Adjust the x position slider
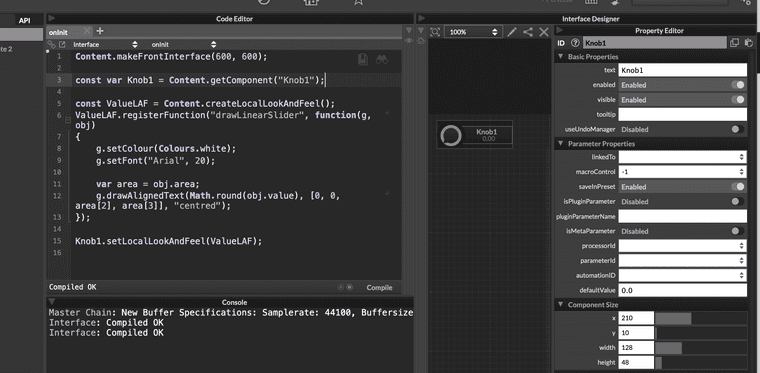The height and width of the screenshot is (373, 760). (x=701, y=318)
